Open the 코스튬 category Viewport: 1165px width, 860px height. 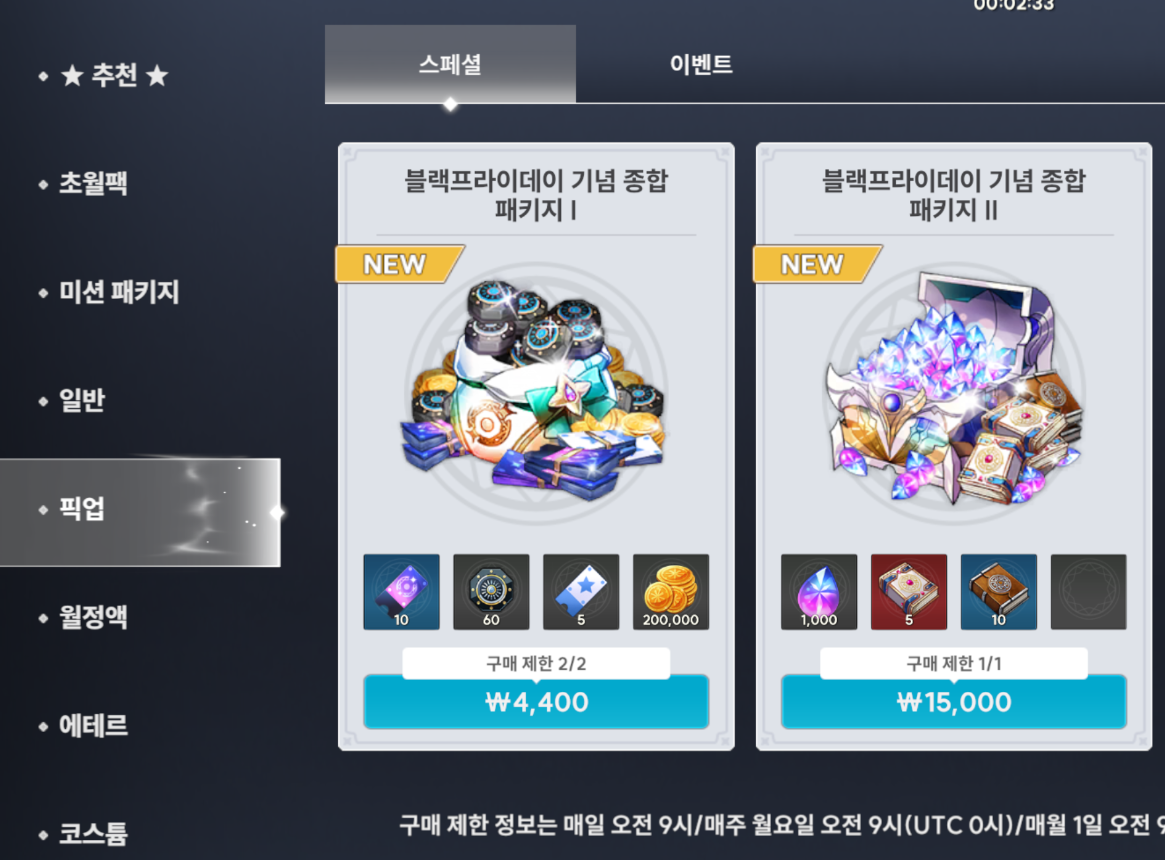[93, 833]
